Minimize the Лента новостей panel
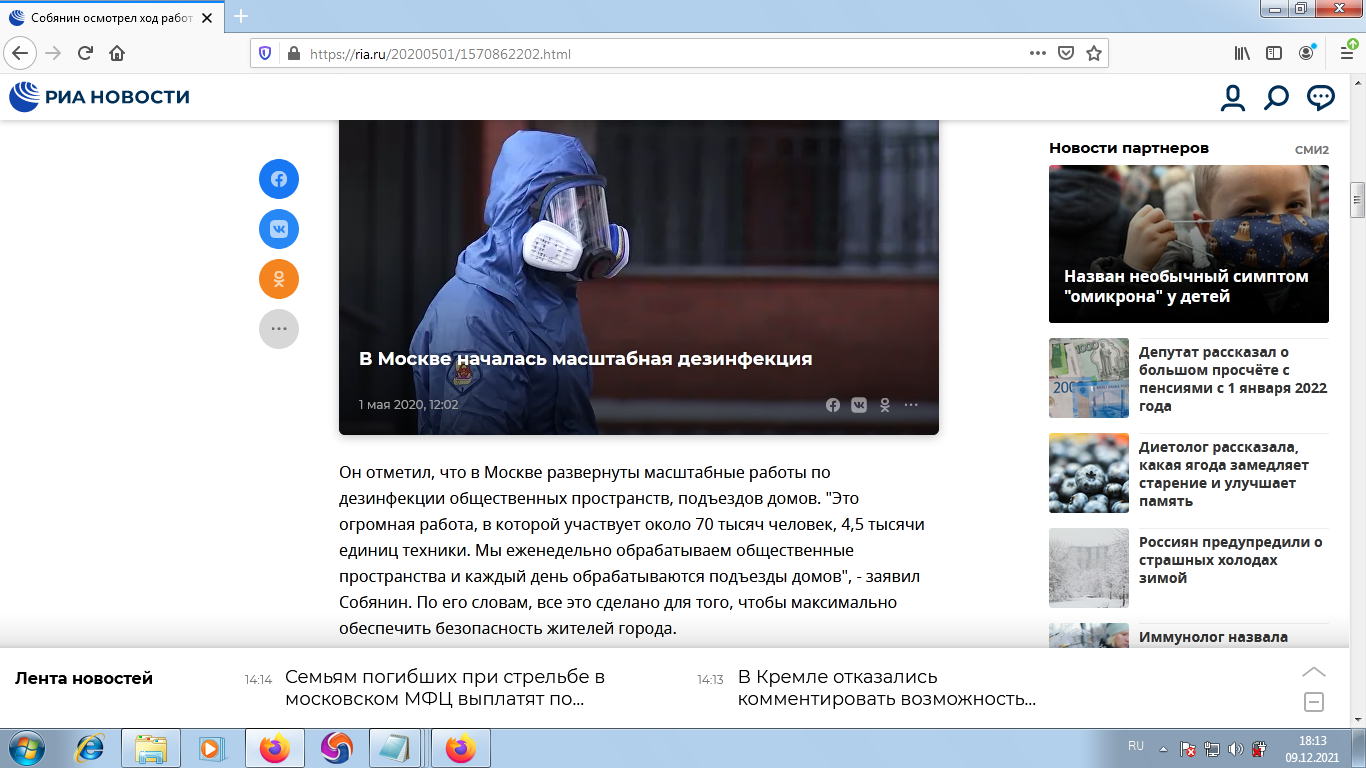The height and width of the screenshot is (768, 1366). tap(1314, 702)
